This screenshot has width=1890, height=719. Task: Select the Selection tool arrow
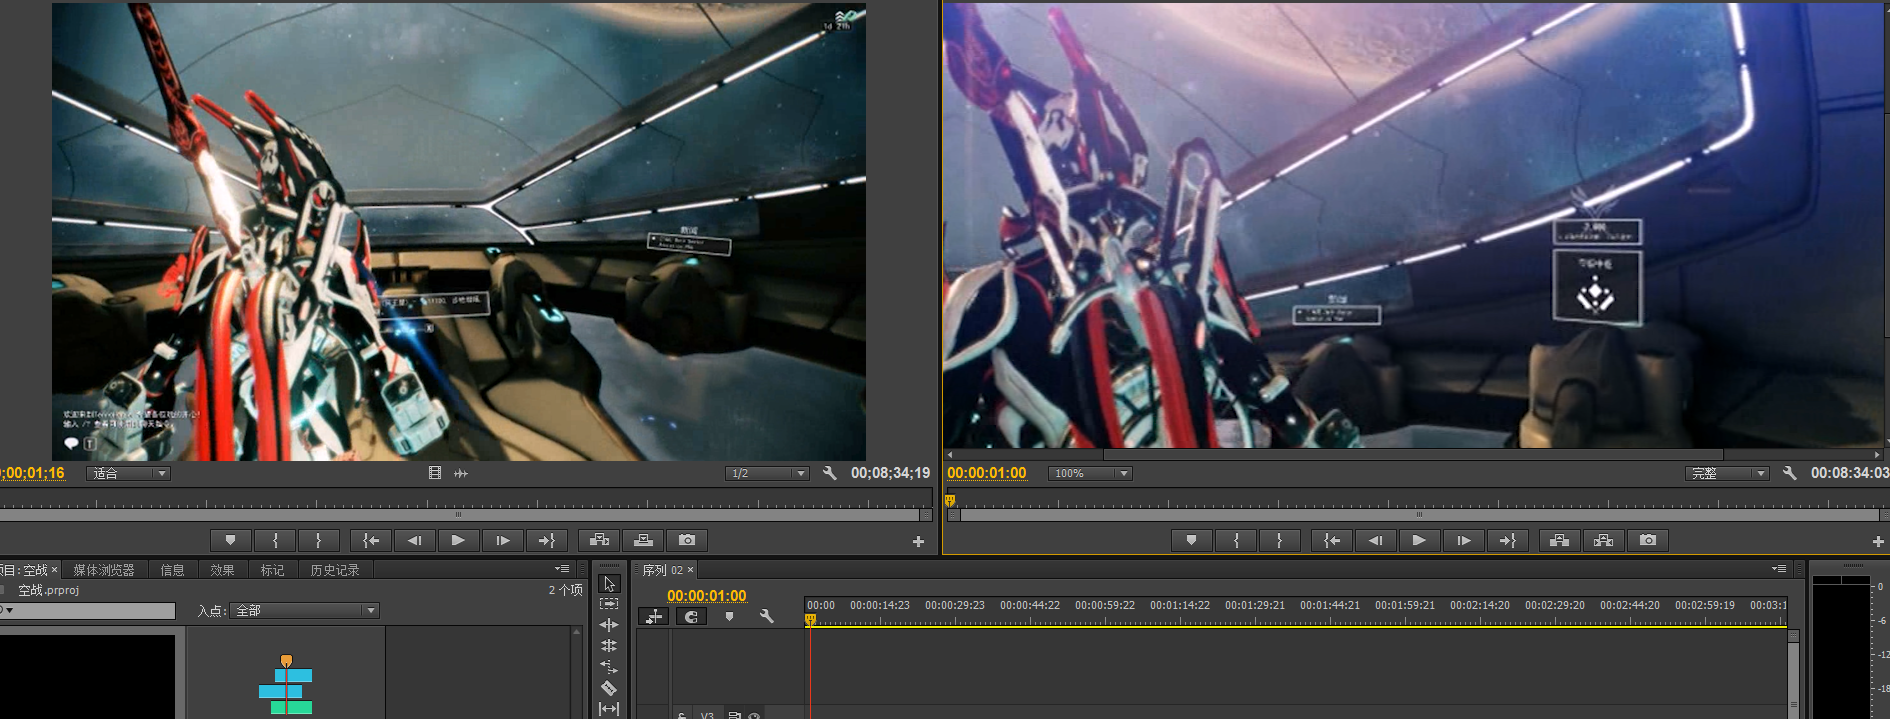click(x=609, y=584)
